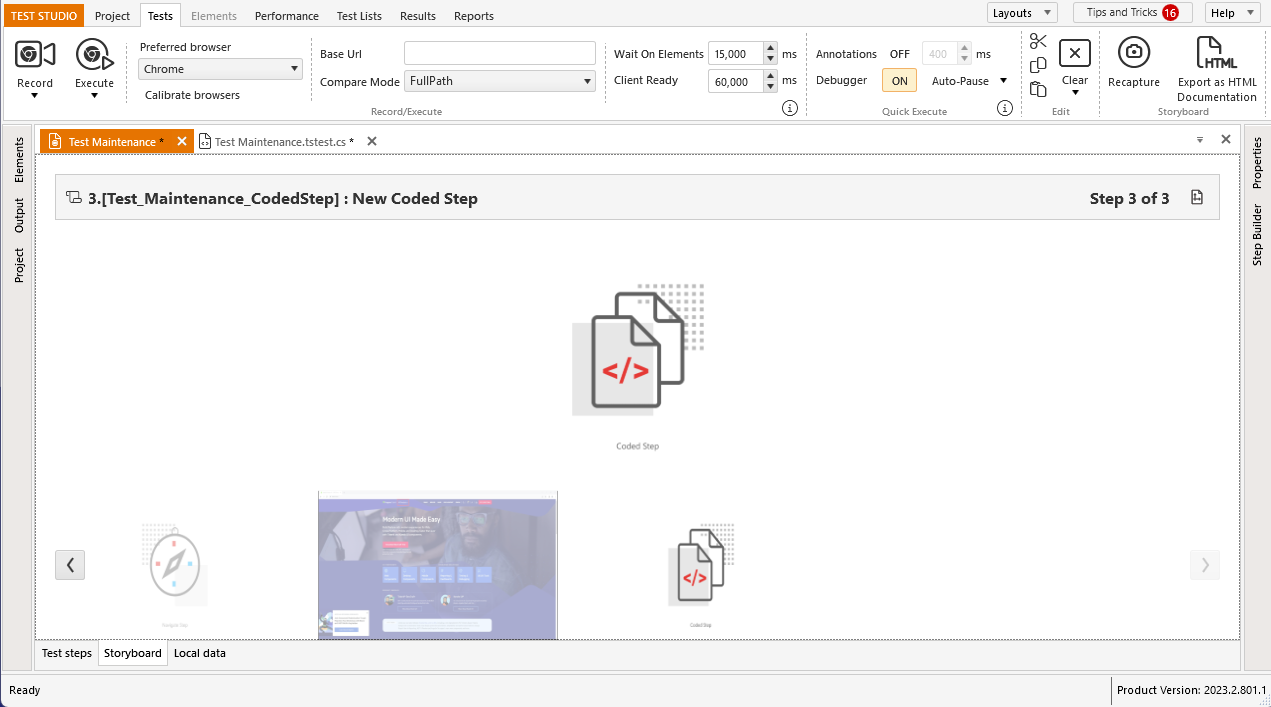Click the large Coded Step image
Screen dimensions: 1271x707
tap(637, 350)
